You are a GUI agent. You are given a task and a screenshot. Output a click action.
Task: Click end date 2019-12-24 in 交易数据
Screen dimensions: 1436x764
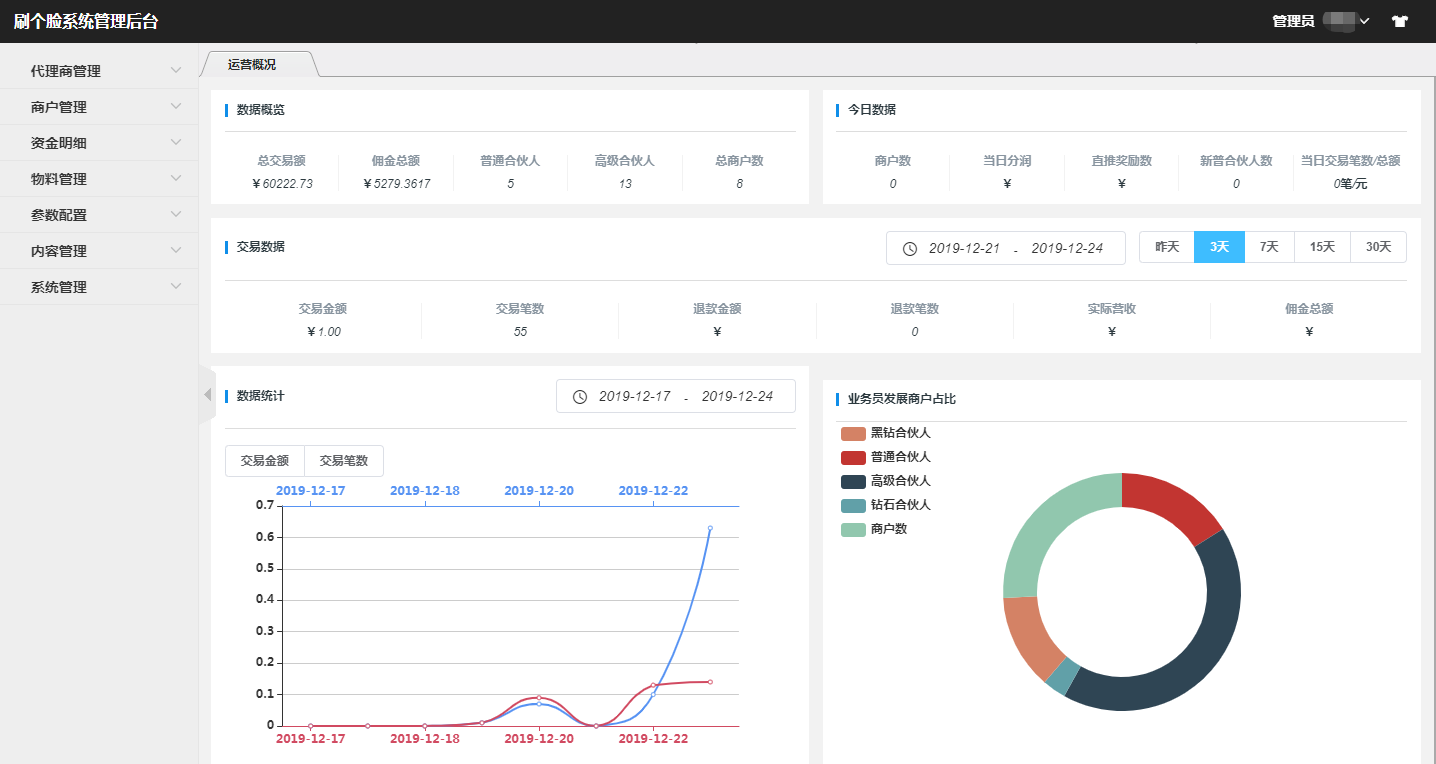point(1067,248)
